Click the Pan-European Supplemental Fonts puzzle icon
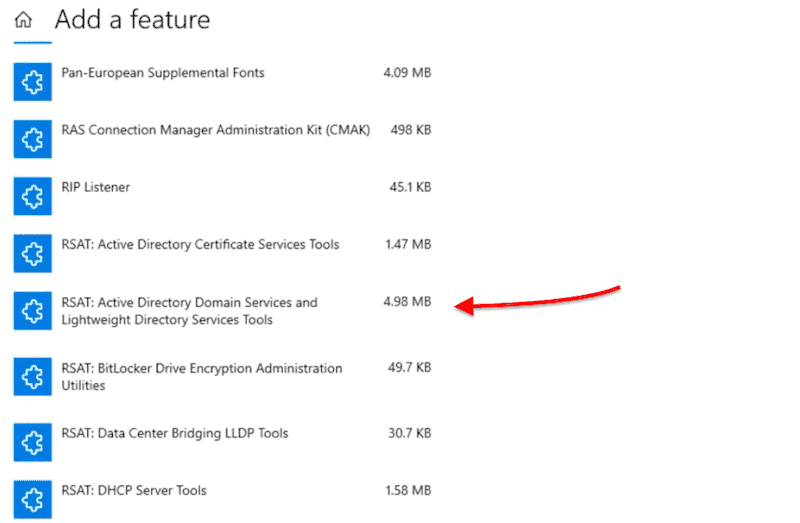 click(x=33, y=82)
